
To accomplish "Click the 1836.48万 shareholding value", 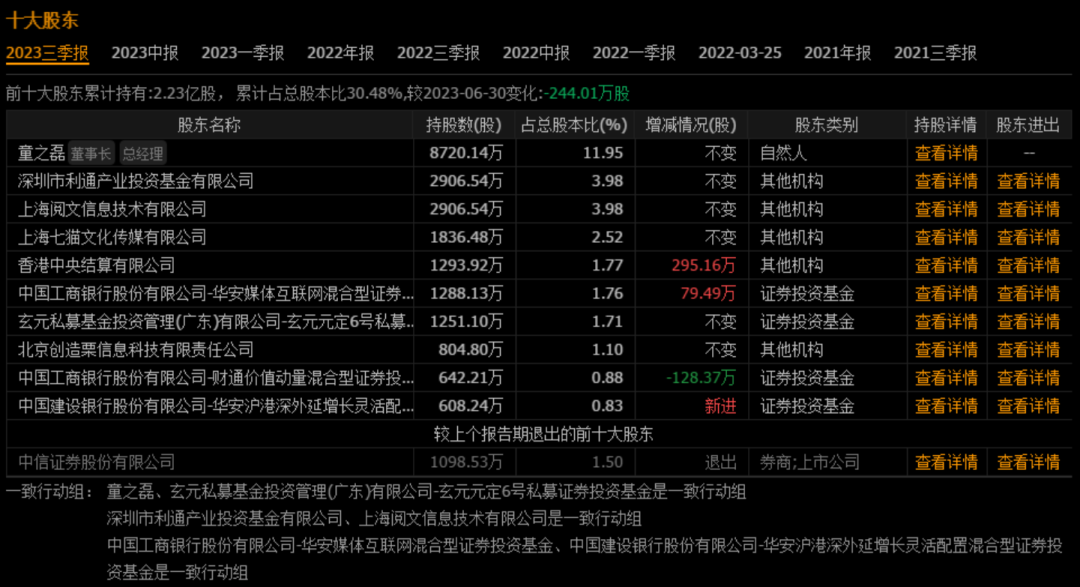I will [x=466, y=238].
